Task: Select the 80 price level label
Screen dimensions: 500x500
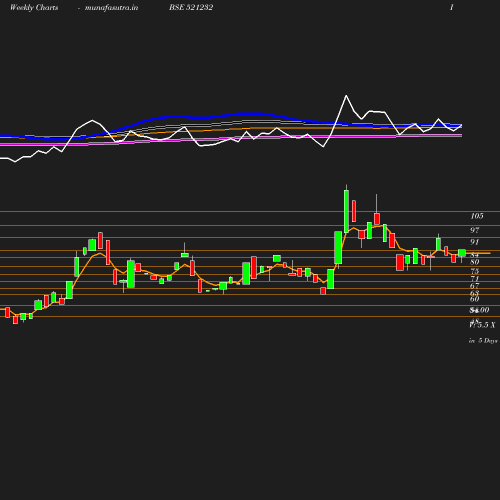Action: (475, 262)
